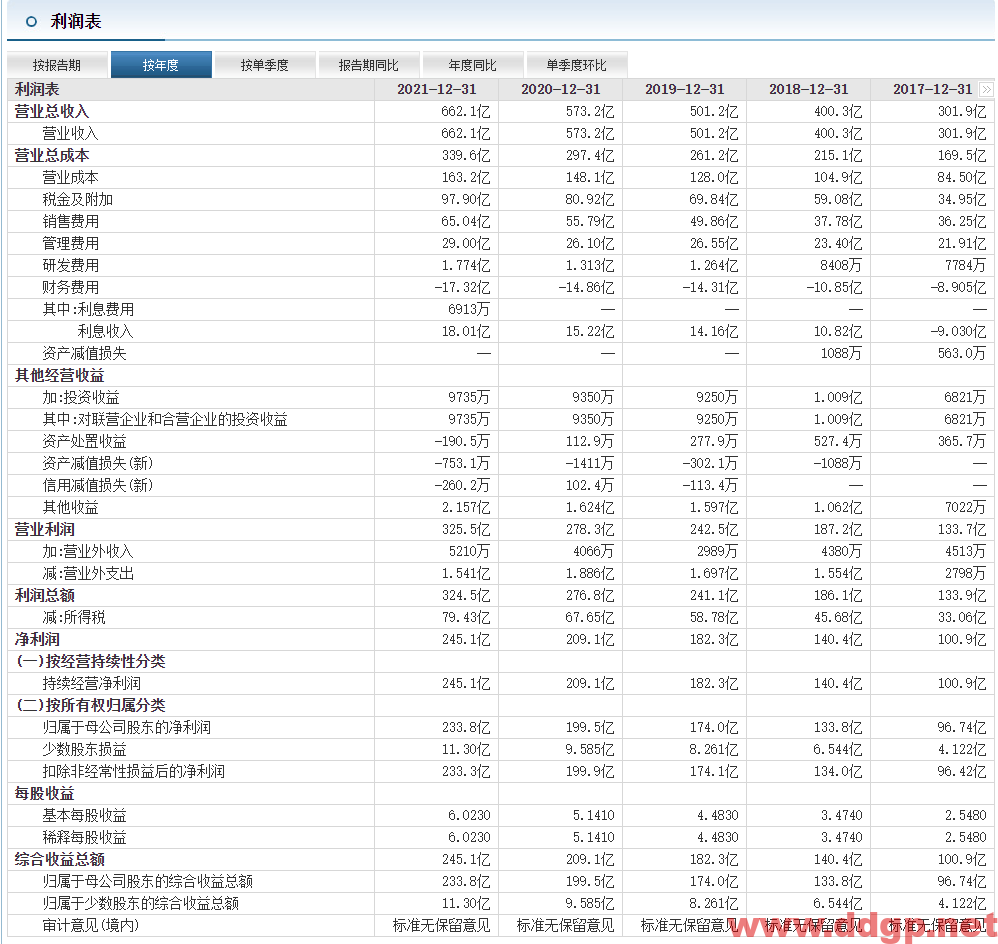Select the 营业总成本 row label
Viewport: 998px width, 944px height.
(52, 155)
